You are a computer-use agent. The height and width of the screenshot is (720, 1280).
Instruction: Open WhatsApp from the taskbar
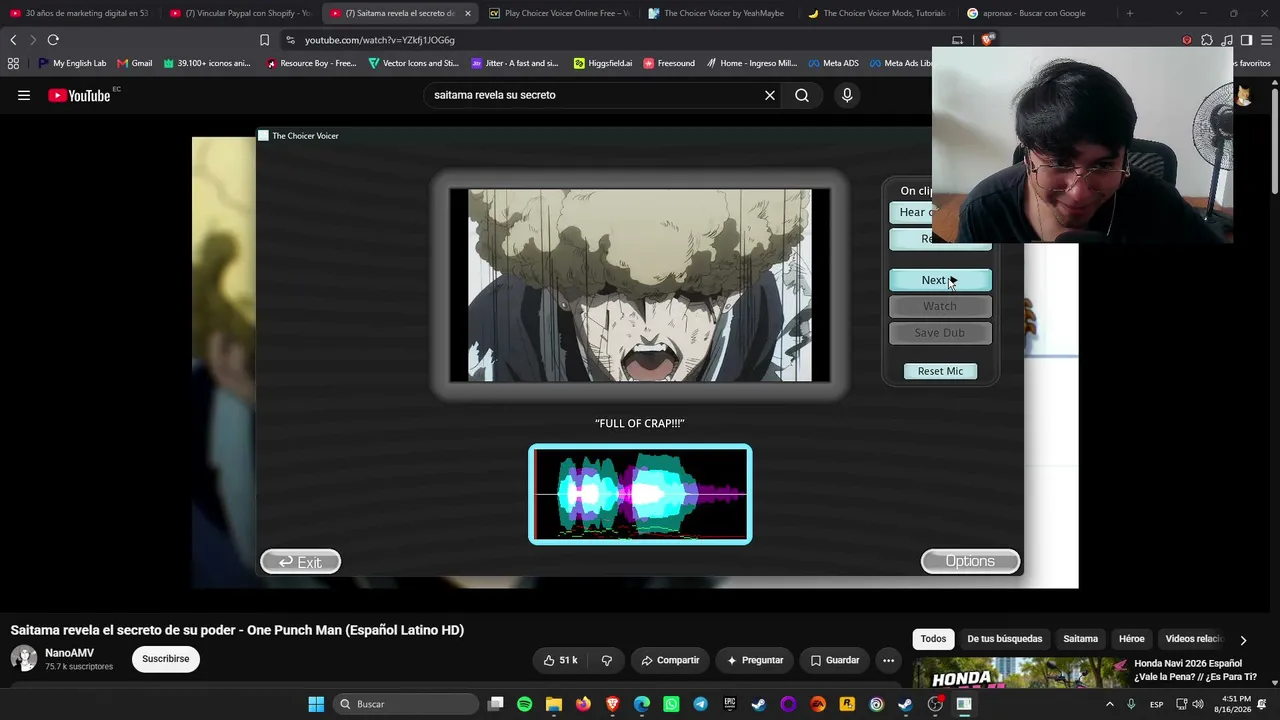[671, 704]
